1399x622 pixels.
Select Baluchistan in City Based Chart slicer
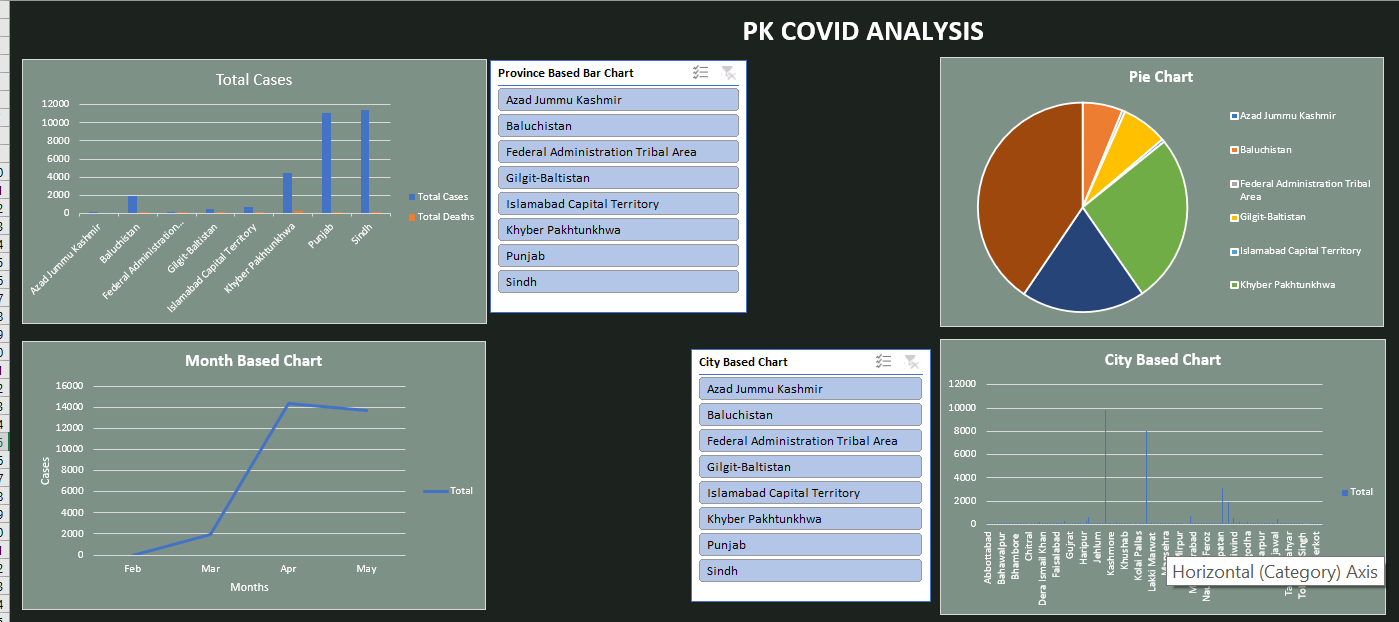810,415
